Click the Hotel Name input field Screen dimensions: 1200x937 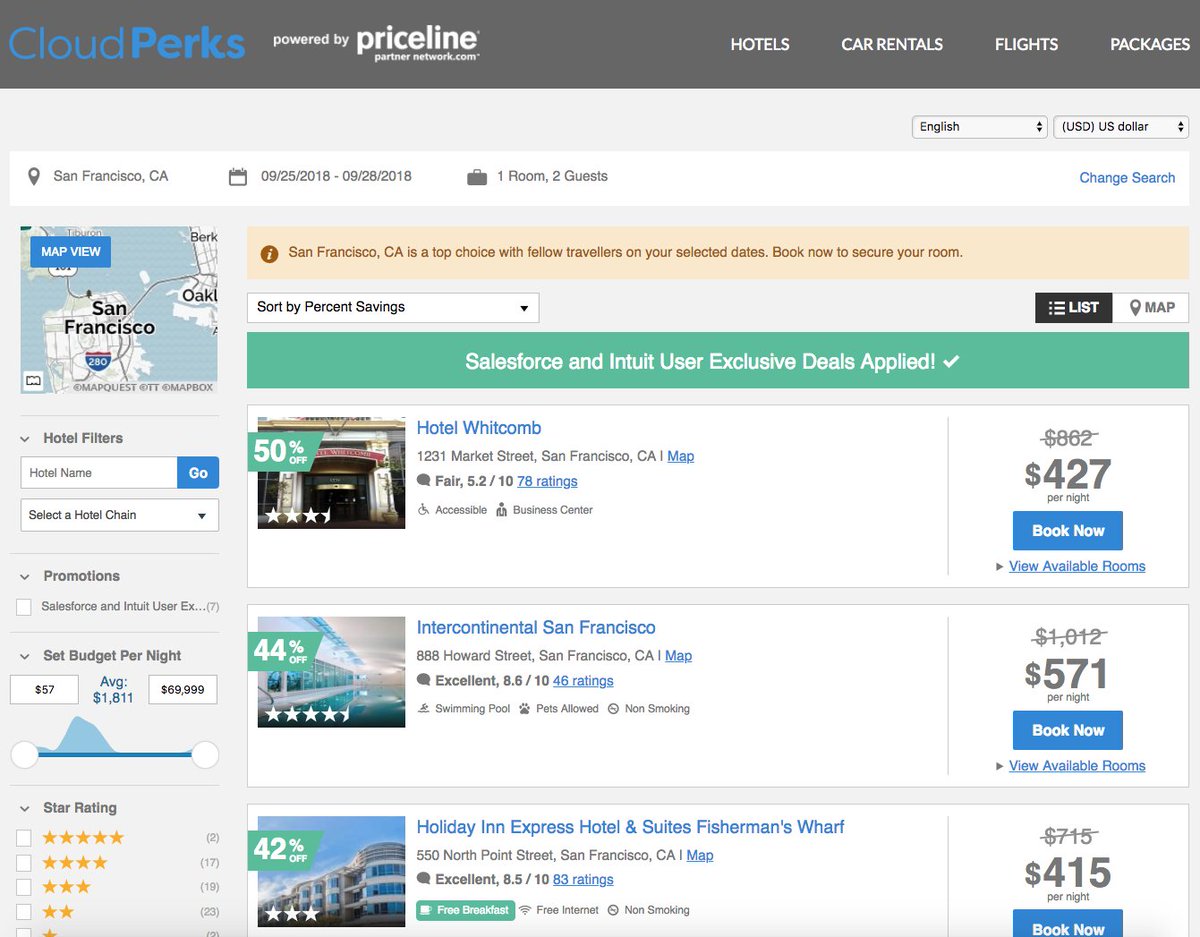click(99, 473)
